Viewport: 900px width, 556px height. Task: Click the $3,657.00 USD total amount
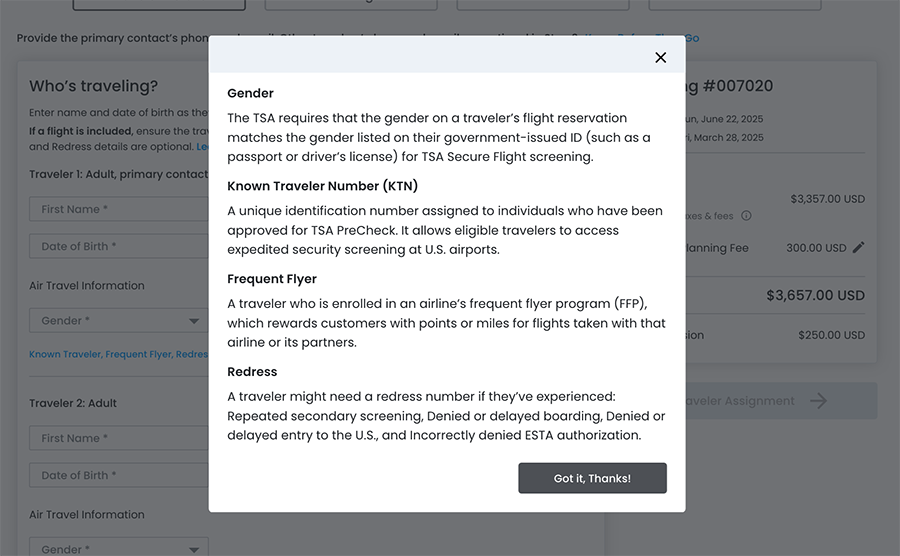[815, 295]
